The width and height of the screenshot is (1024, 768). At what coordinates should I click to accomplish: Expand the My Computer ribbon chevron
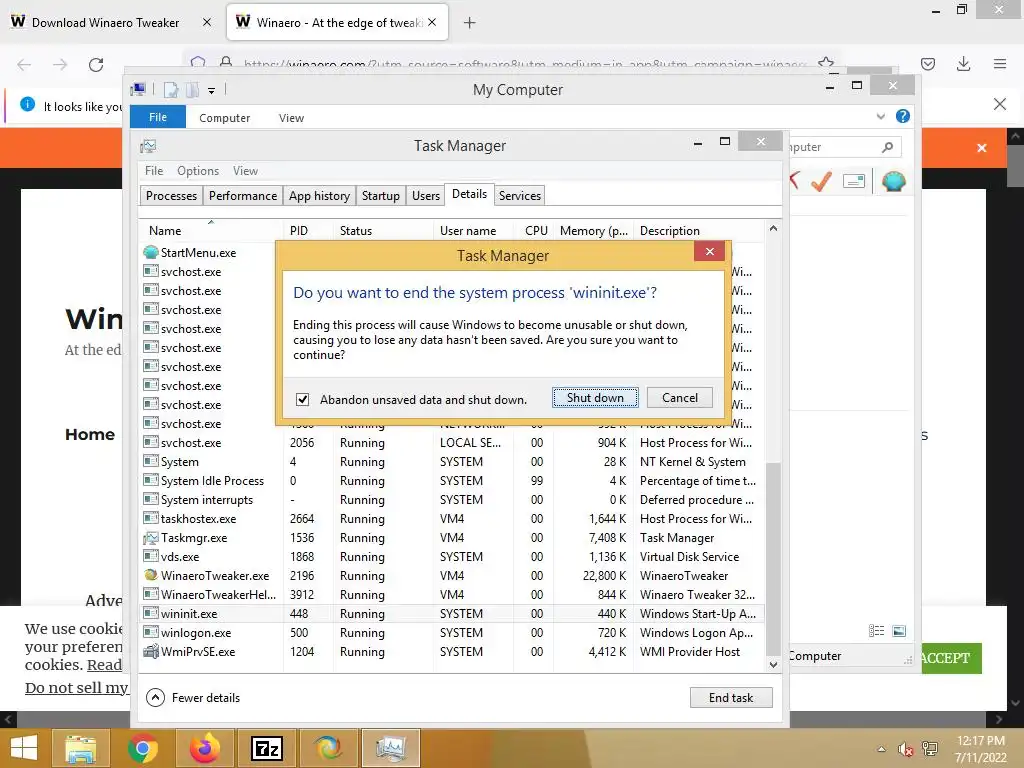(x=880, y=116)
